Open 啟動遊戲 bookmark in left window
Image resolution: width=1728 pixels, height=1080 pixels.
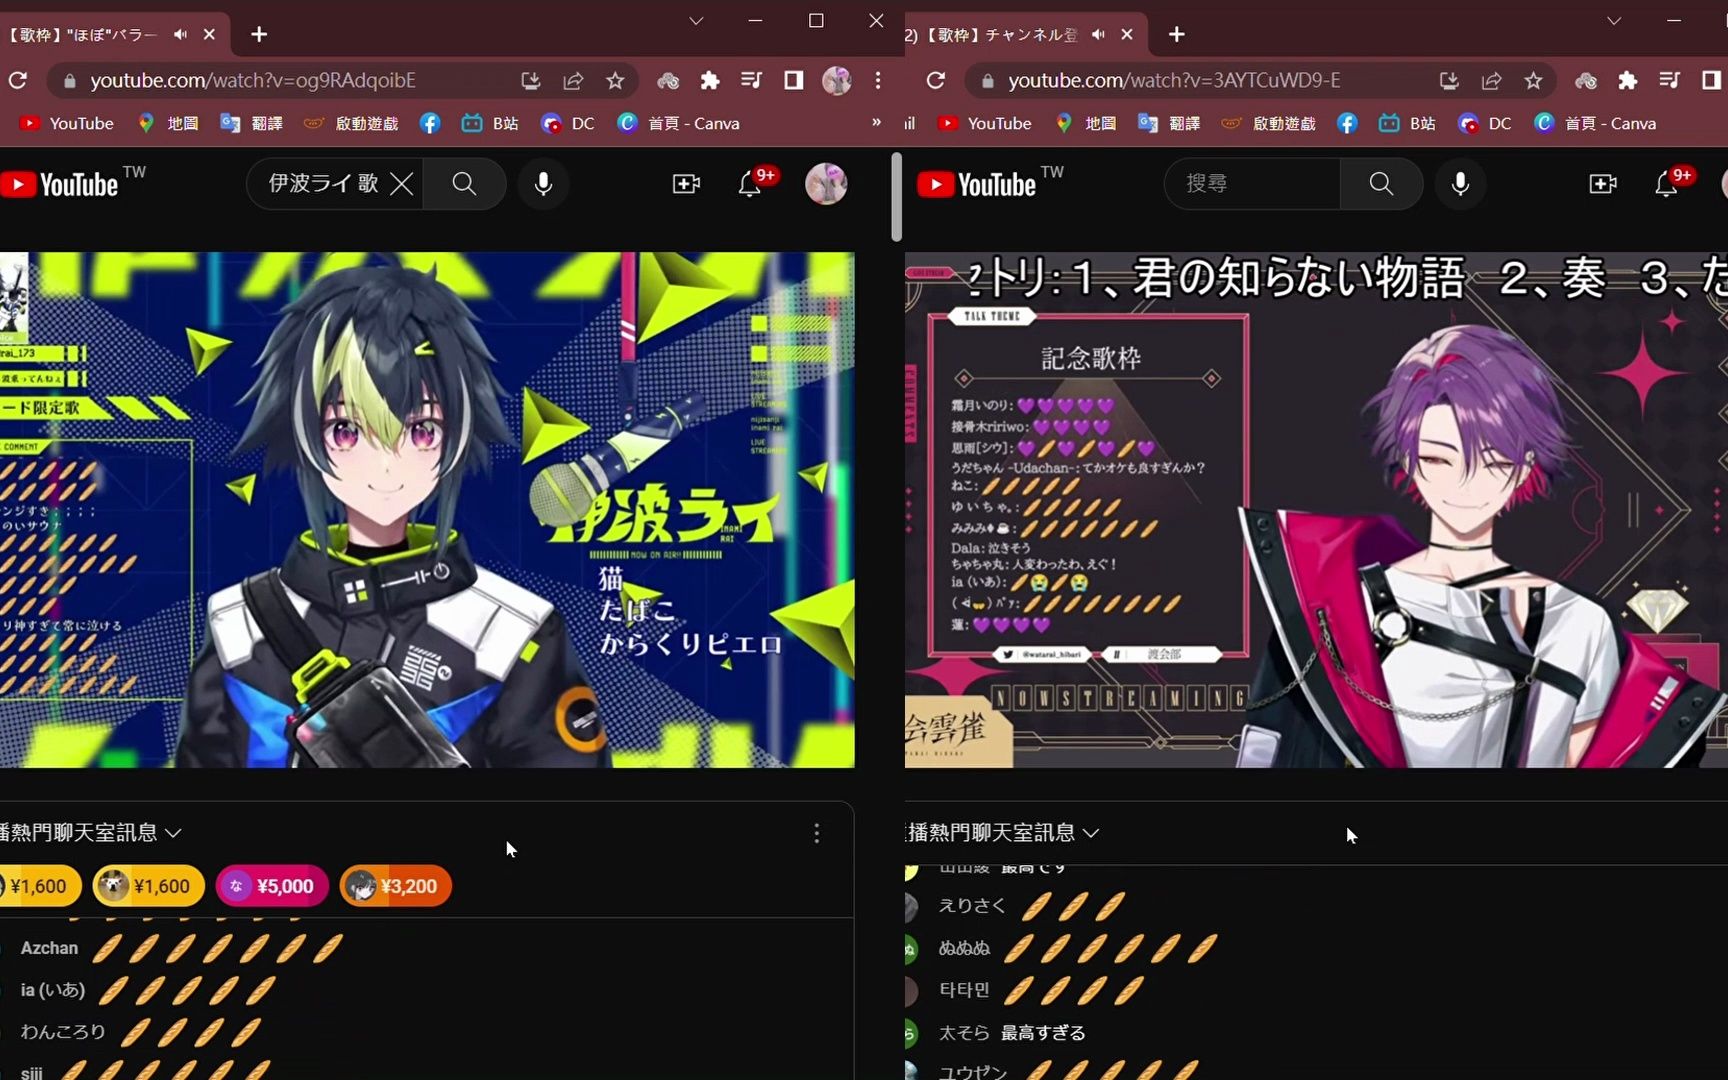click(x=352, y=123)
